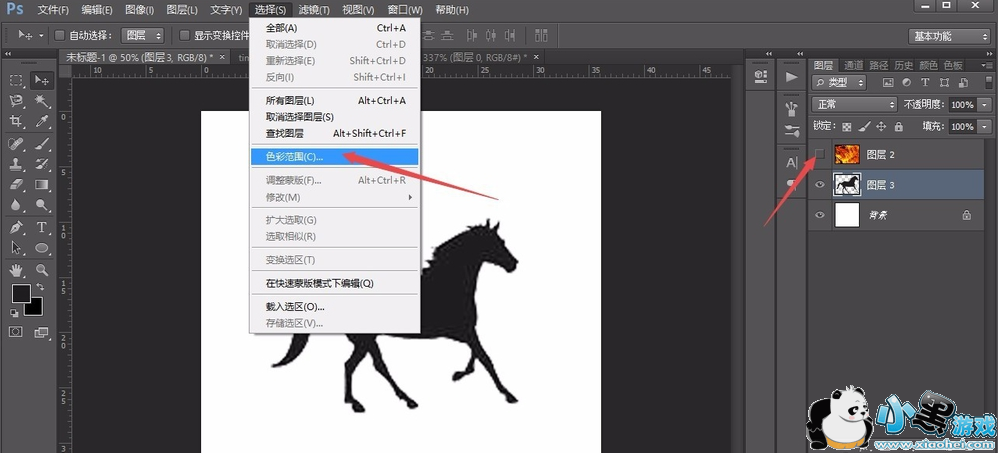Open the 滤镜(T) menu in menu bar

point(314,10)
